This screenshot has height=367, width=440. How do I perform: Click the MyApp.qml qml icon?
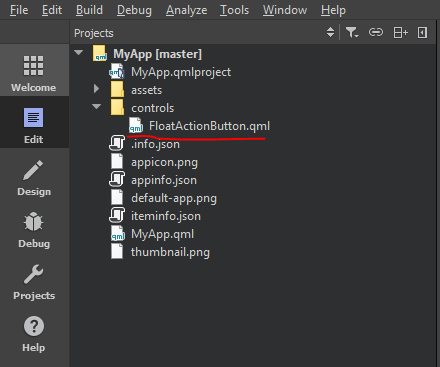click(x=118, y=233)
